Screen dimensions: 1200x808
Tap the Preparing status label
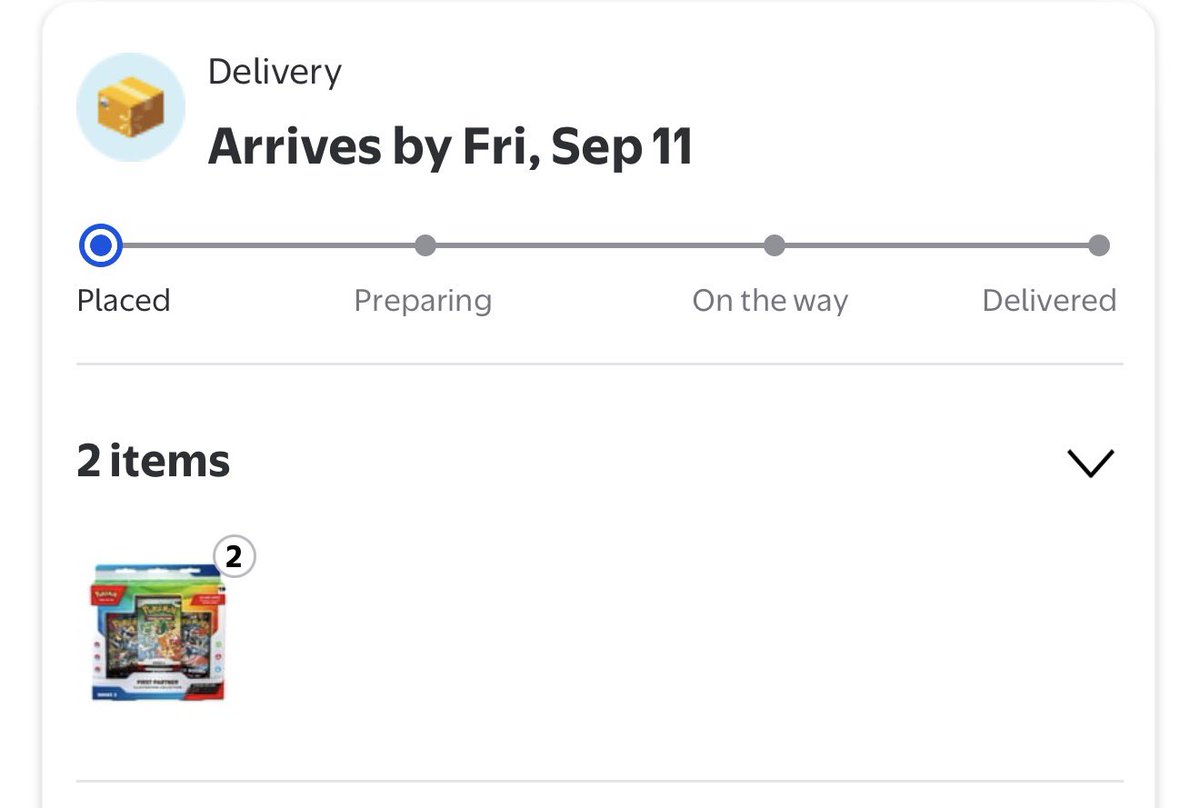point(423,301)
